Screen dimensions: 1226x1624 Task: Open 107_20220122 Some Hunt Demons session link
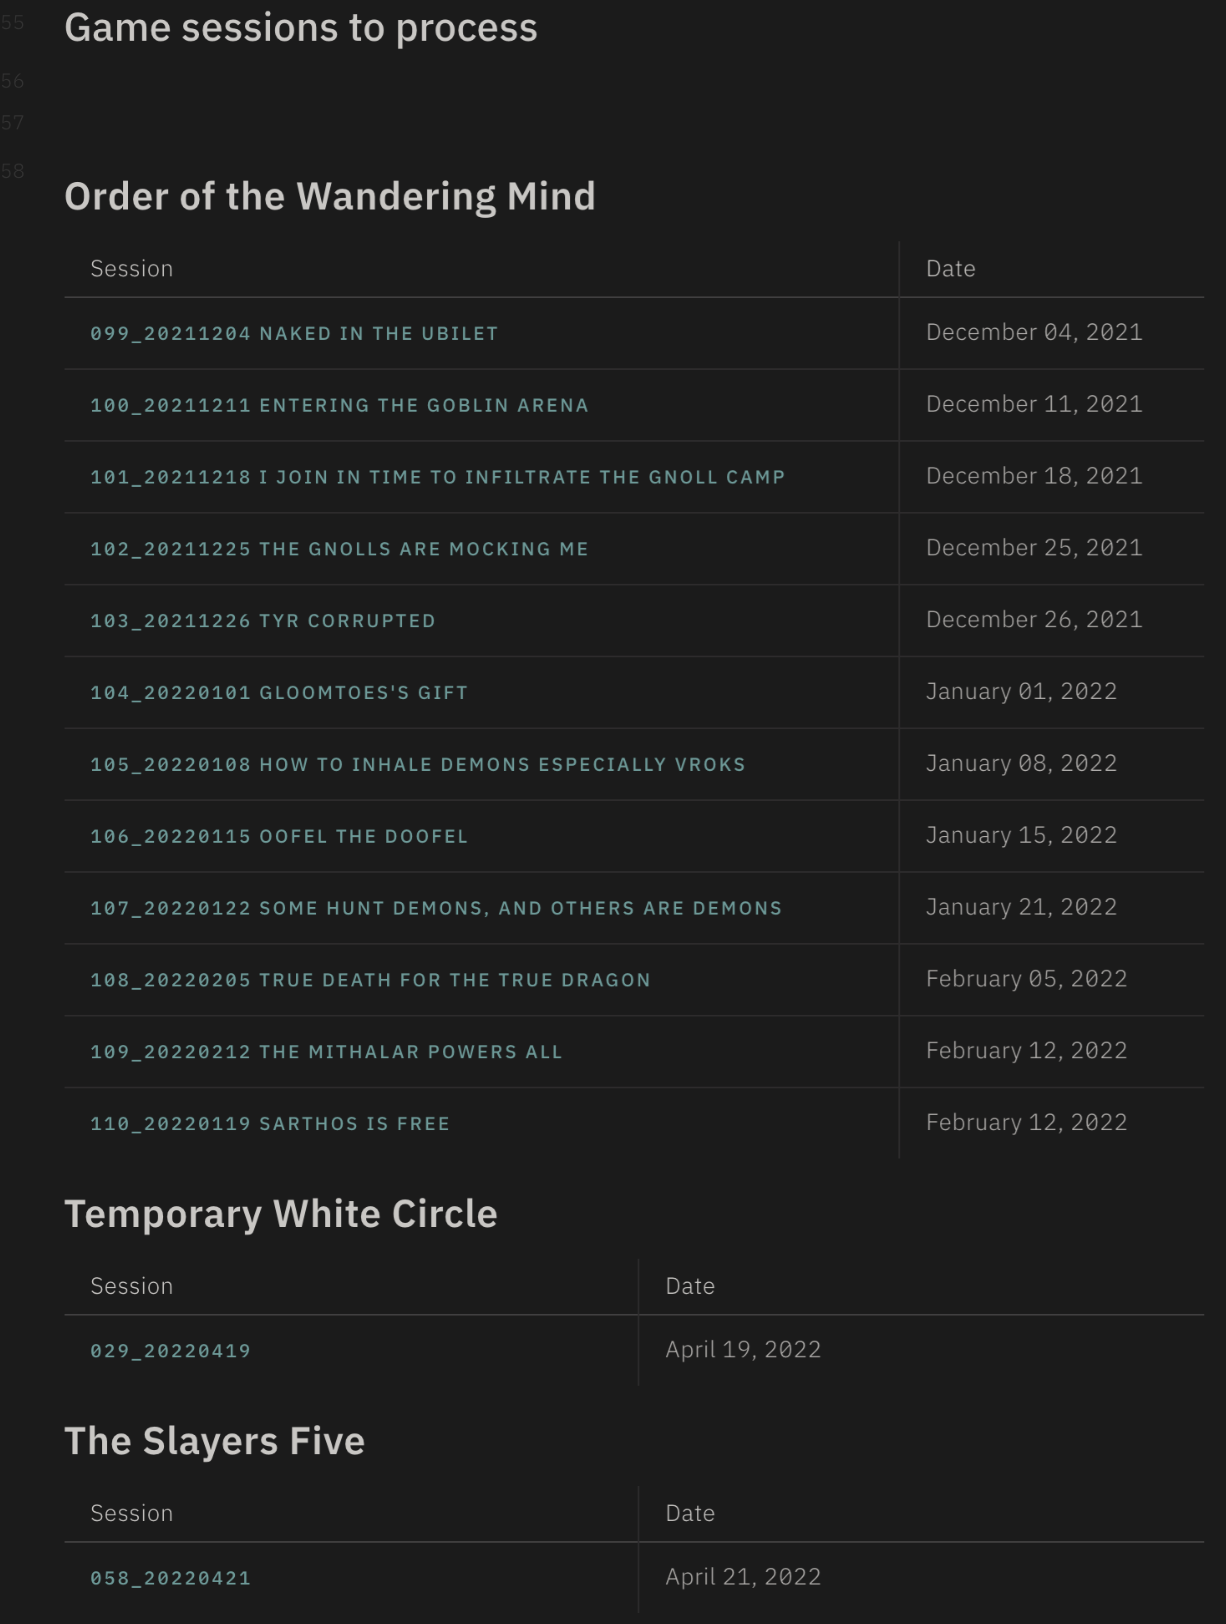tap(436, 909)
